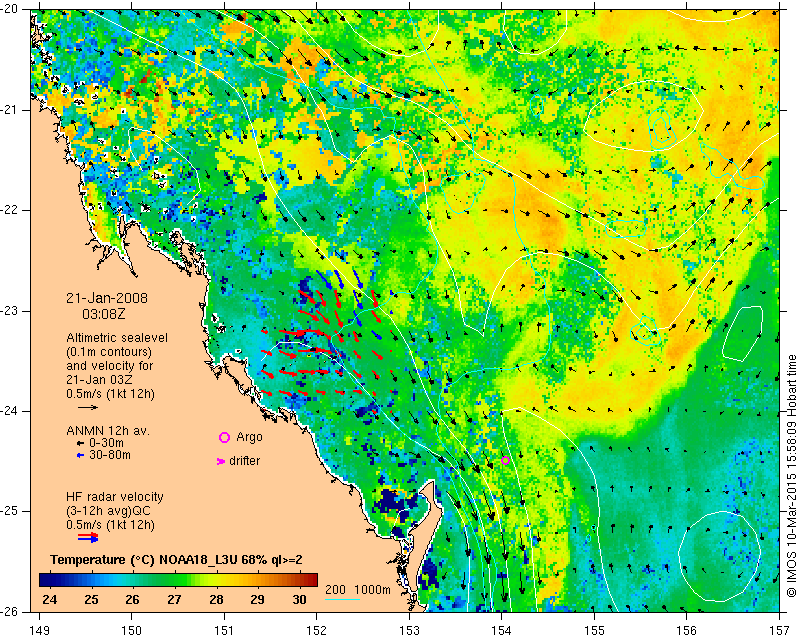The image size is (800, 640).
Task: Click the longitude axis label 155
Action: coord(594,631)
